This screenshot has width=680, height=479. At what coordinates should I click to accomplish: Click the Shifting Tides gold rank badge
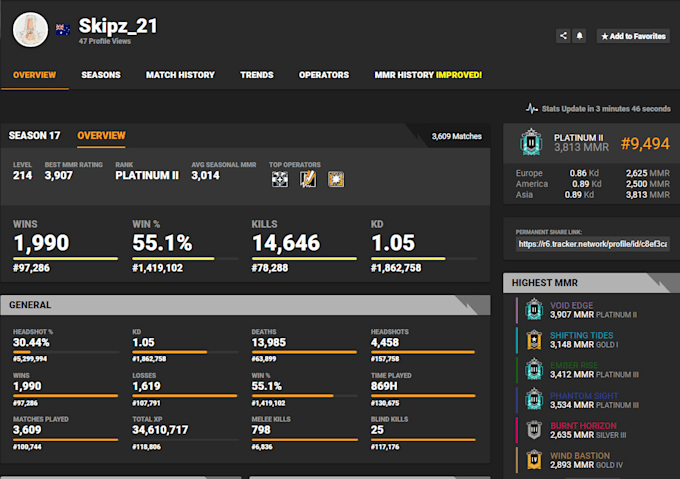click(x=534, y=339)
